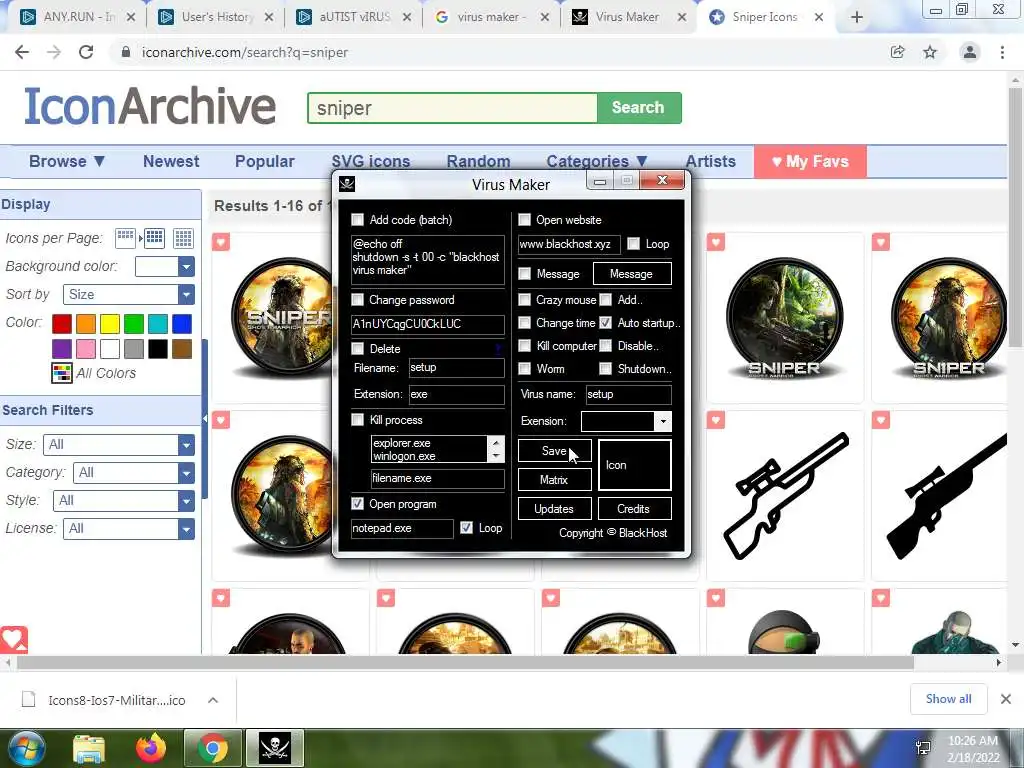Click the network icon in system tray

tap(923, 748)
